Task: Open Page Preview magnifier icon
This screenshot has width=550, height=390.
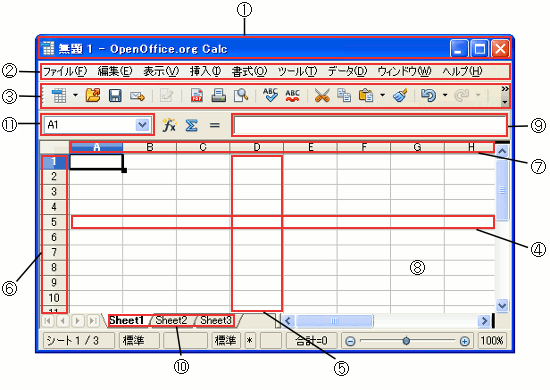Action: (241, 95)
